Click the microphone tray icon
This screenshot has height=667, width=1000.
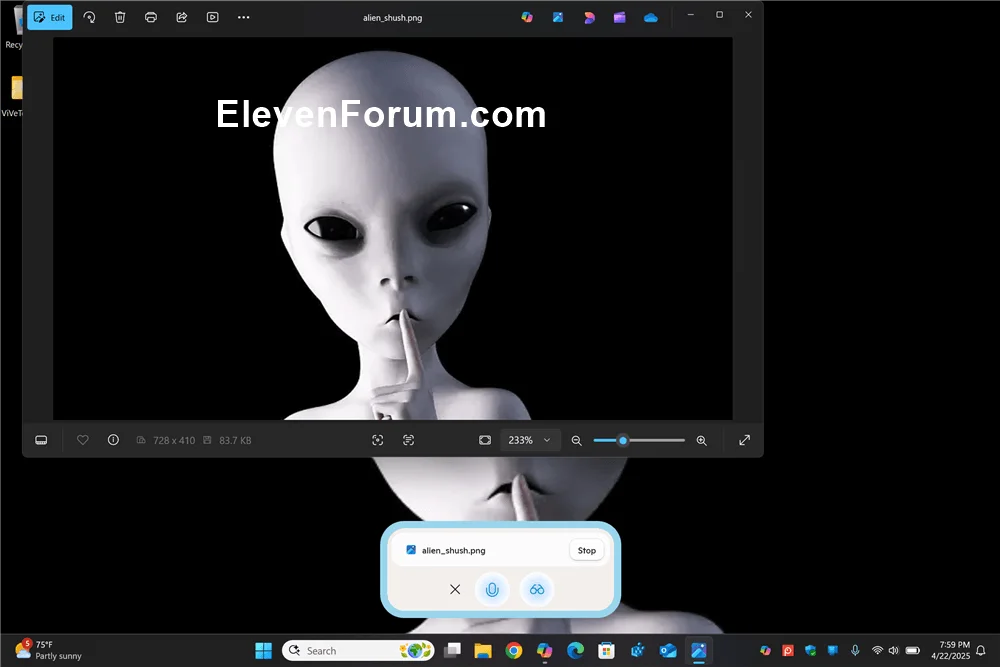[855, 650]
